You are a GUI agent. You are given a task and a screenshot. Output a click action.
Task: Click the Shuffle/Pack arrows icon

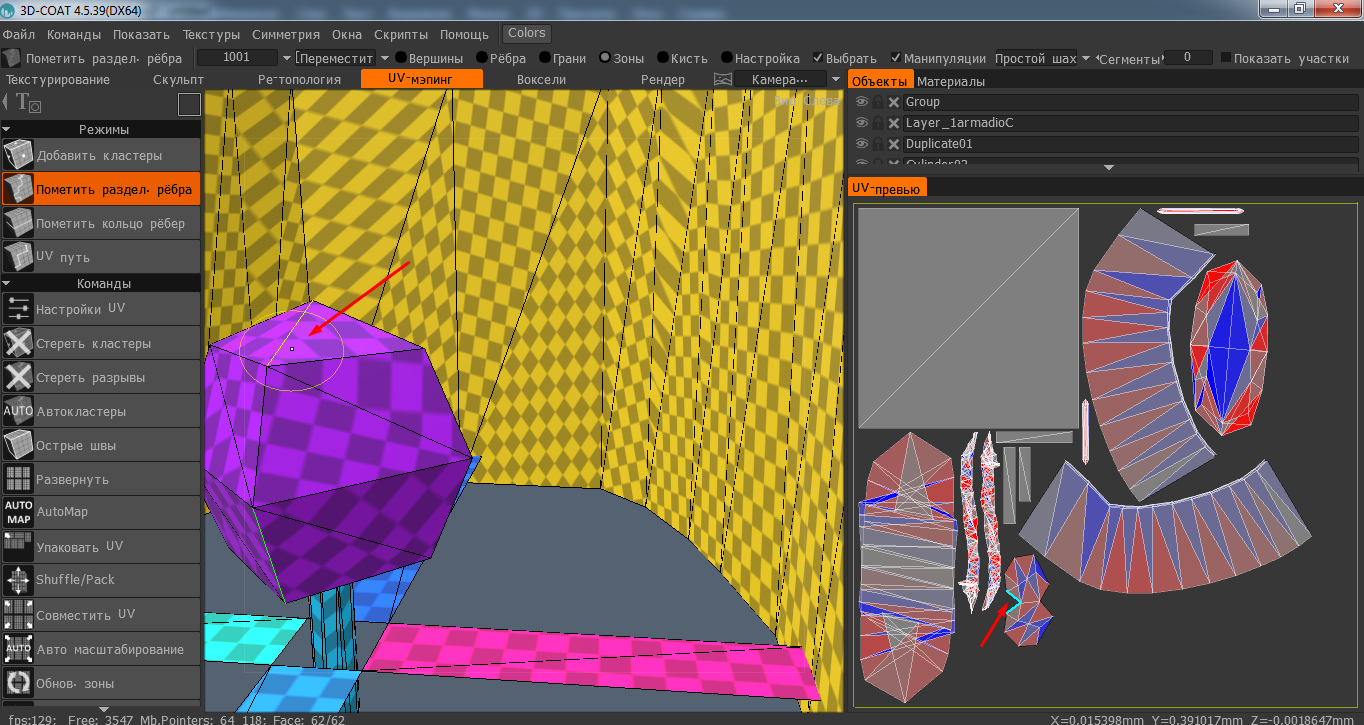pyautogui.click(x=18, y=580)
